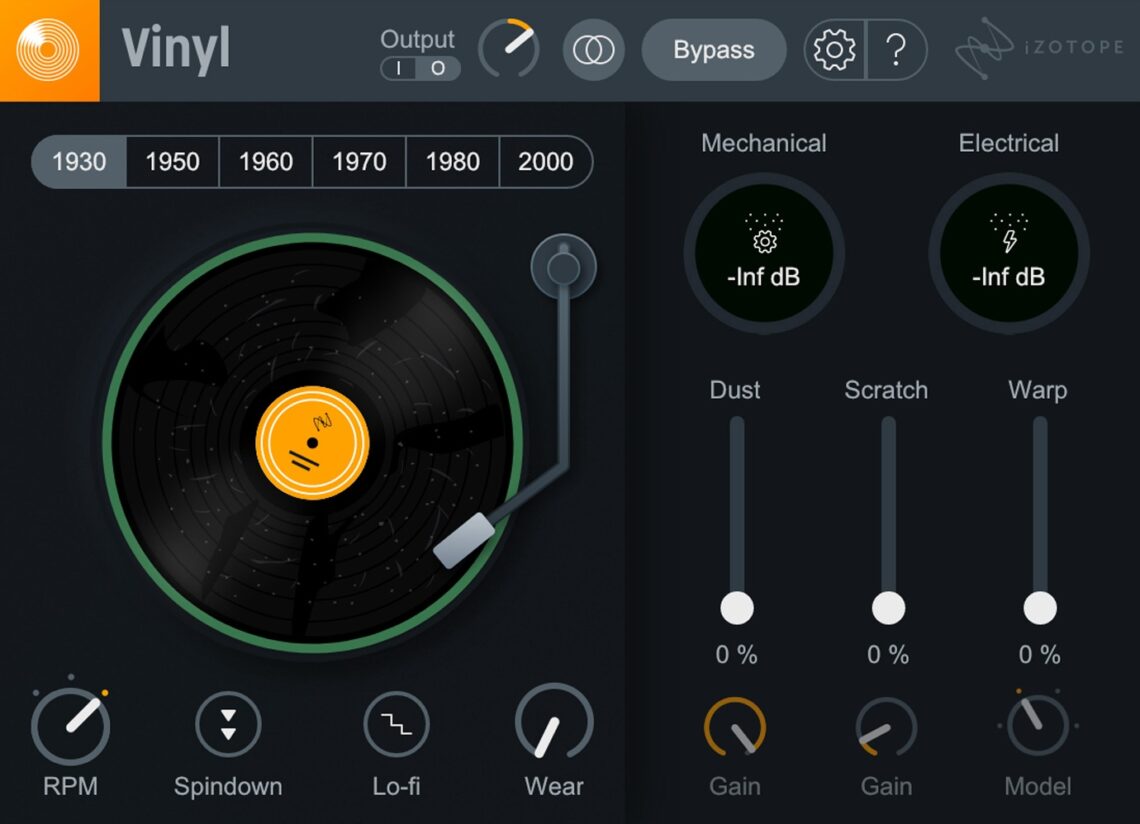
Task: Open the stereo width control icon
Action: click(592, 49)
